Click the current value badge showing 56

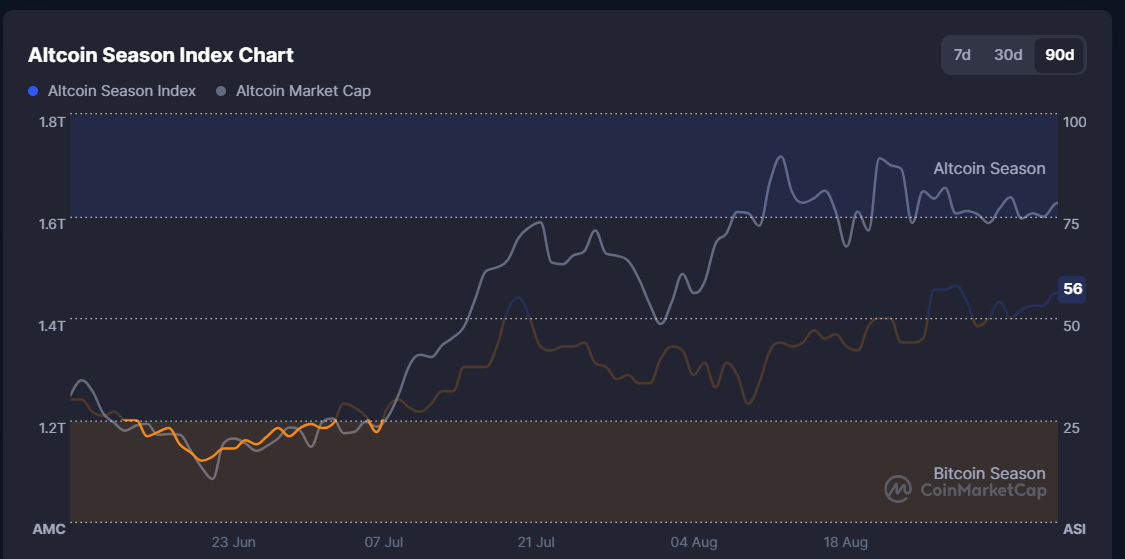tap(1072, 289)
